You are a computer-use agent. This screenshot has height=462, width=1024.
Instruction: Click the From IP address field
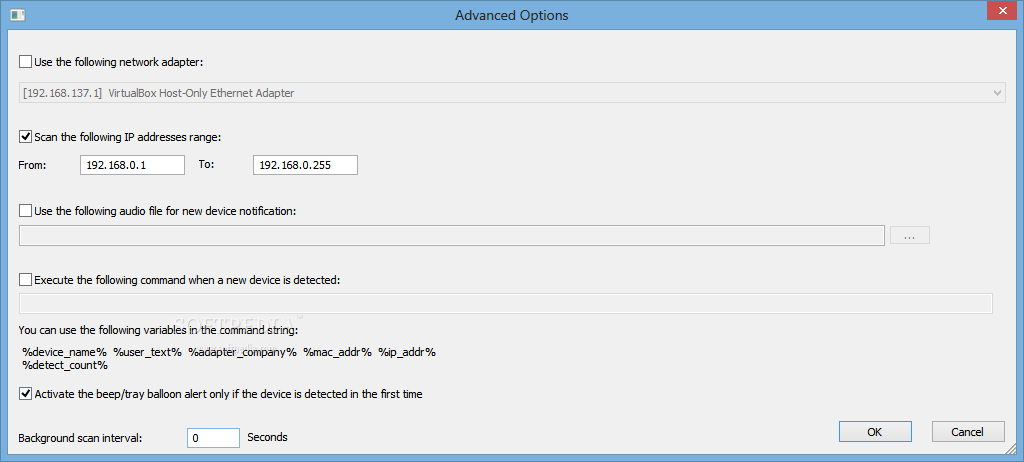coord(133,165)
